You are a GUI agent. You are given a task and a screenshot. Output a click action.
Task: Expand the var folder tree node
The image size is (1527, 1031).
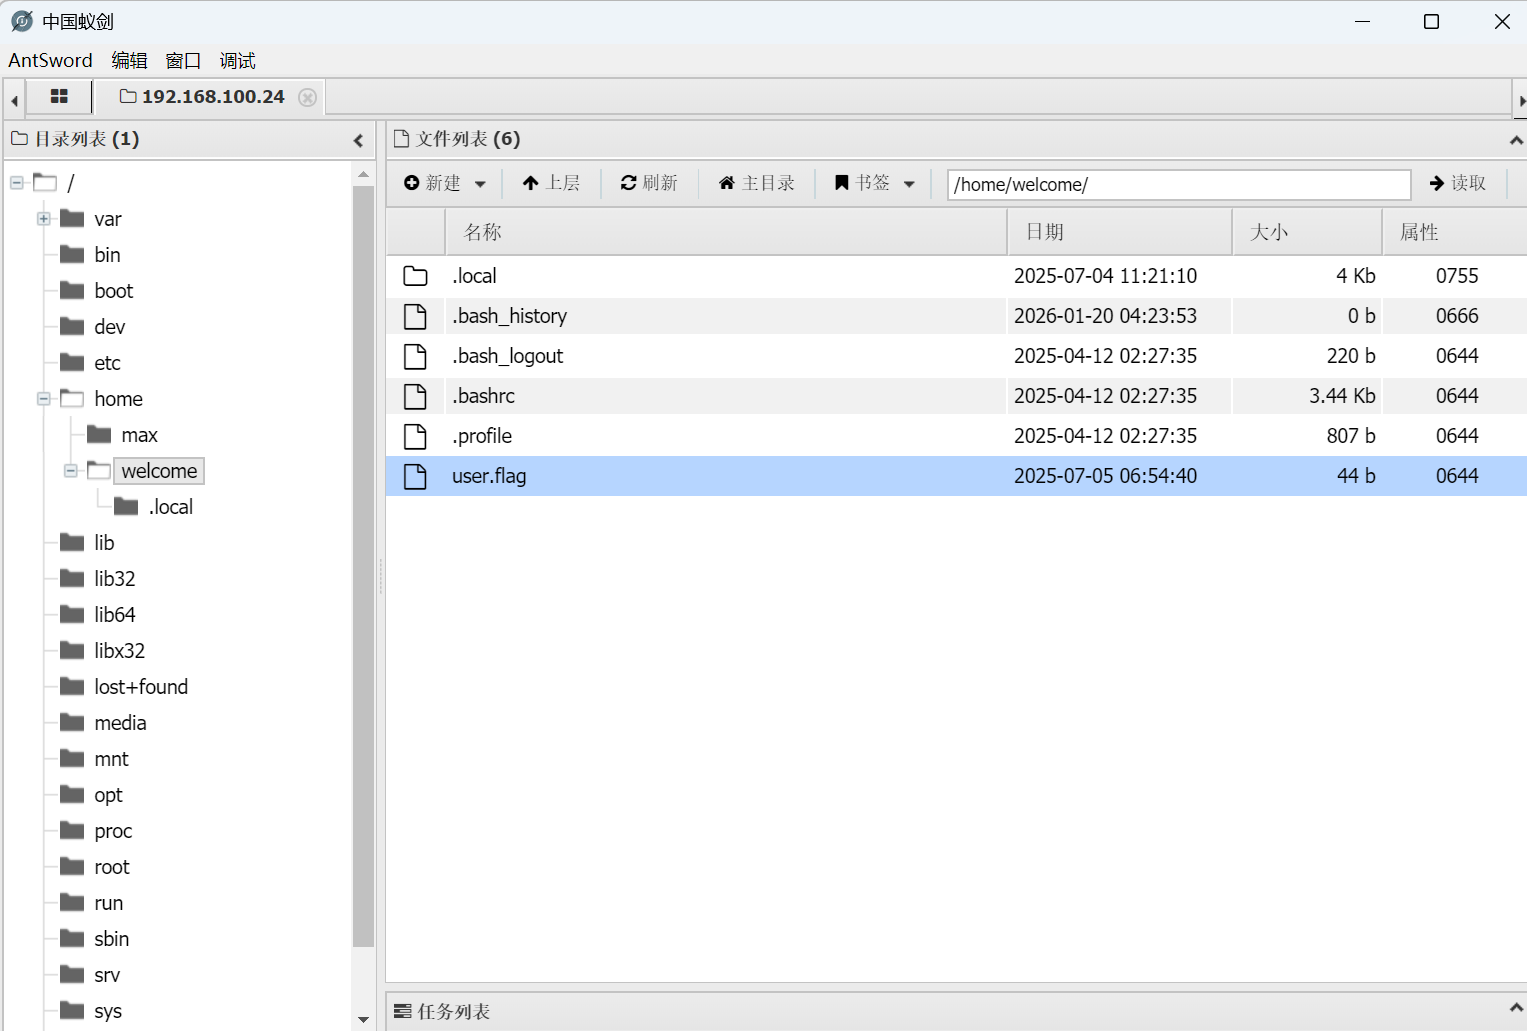pyautogui.click(x=44, y=219)
